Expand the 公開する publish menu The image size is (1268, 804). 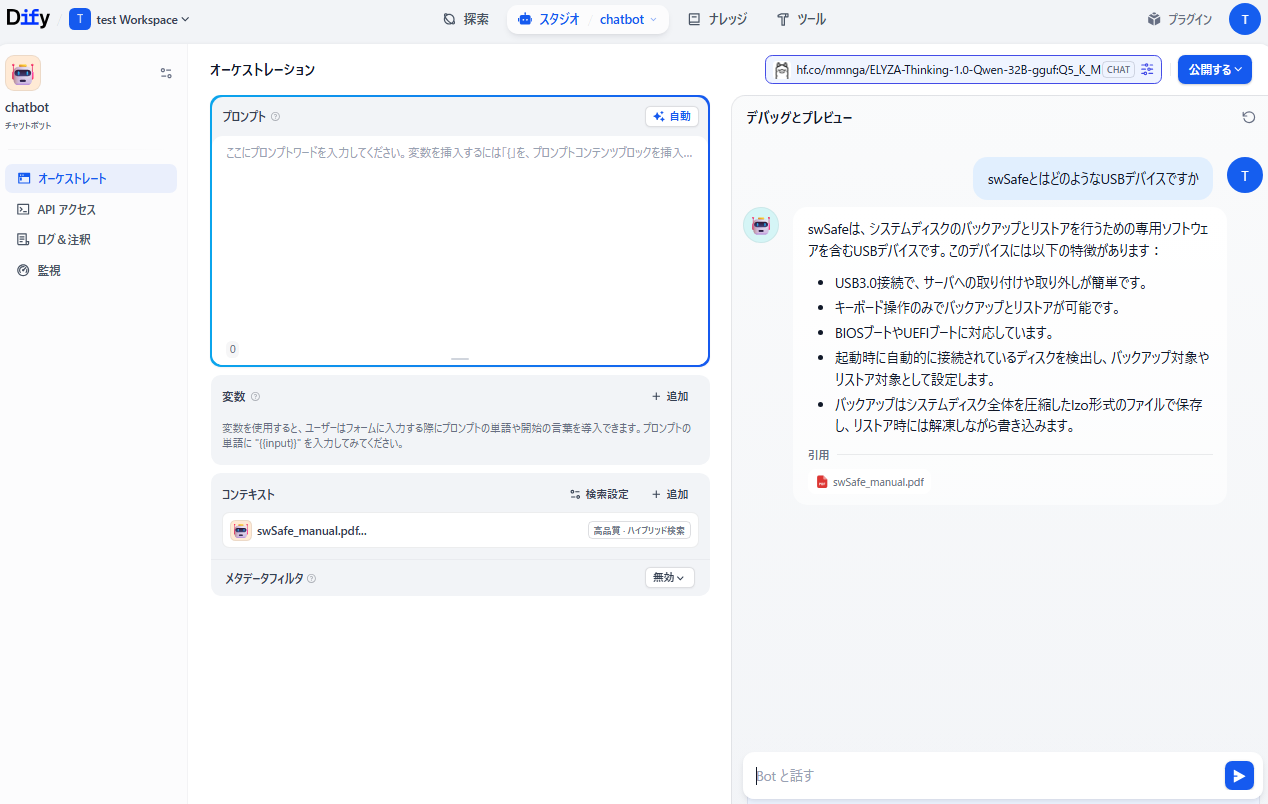click(x=1214, y=70)
